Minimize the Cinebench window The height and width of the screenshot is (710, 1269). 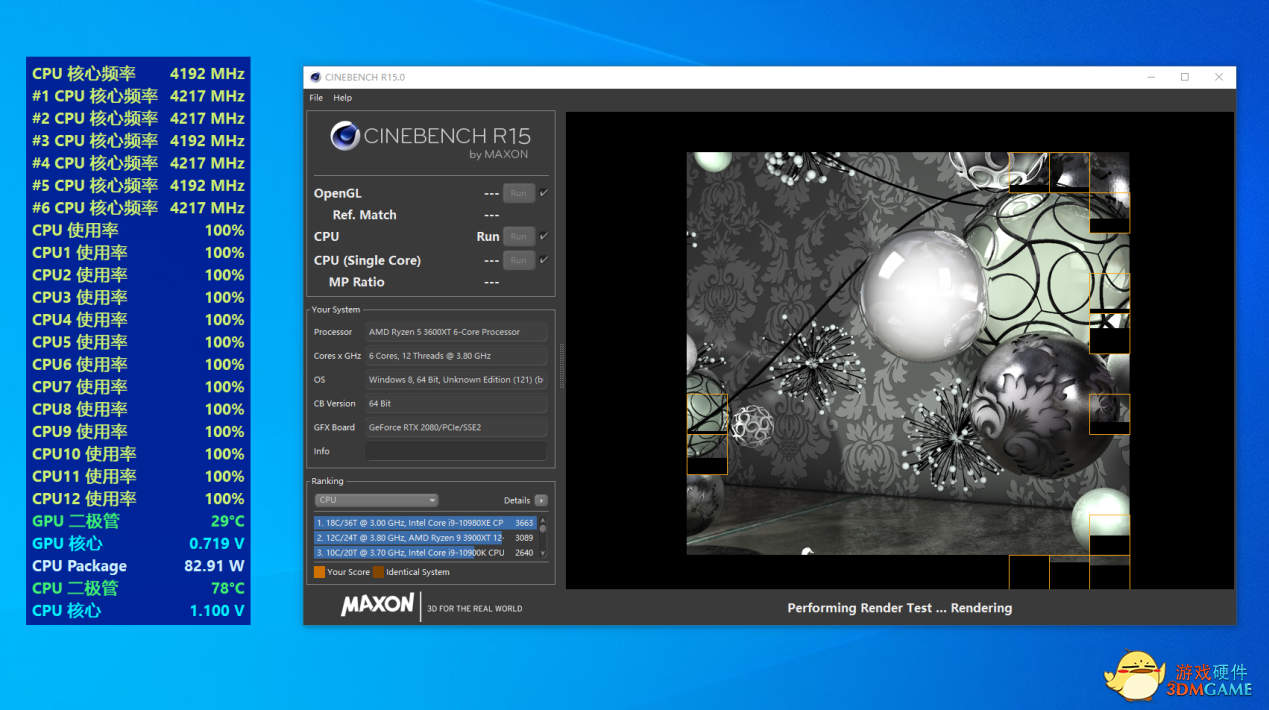pos(1151,77)
